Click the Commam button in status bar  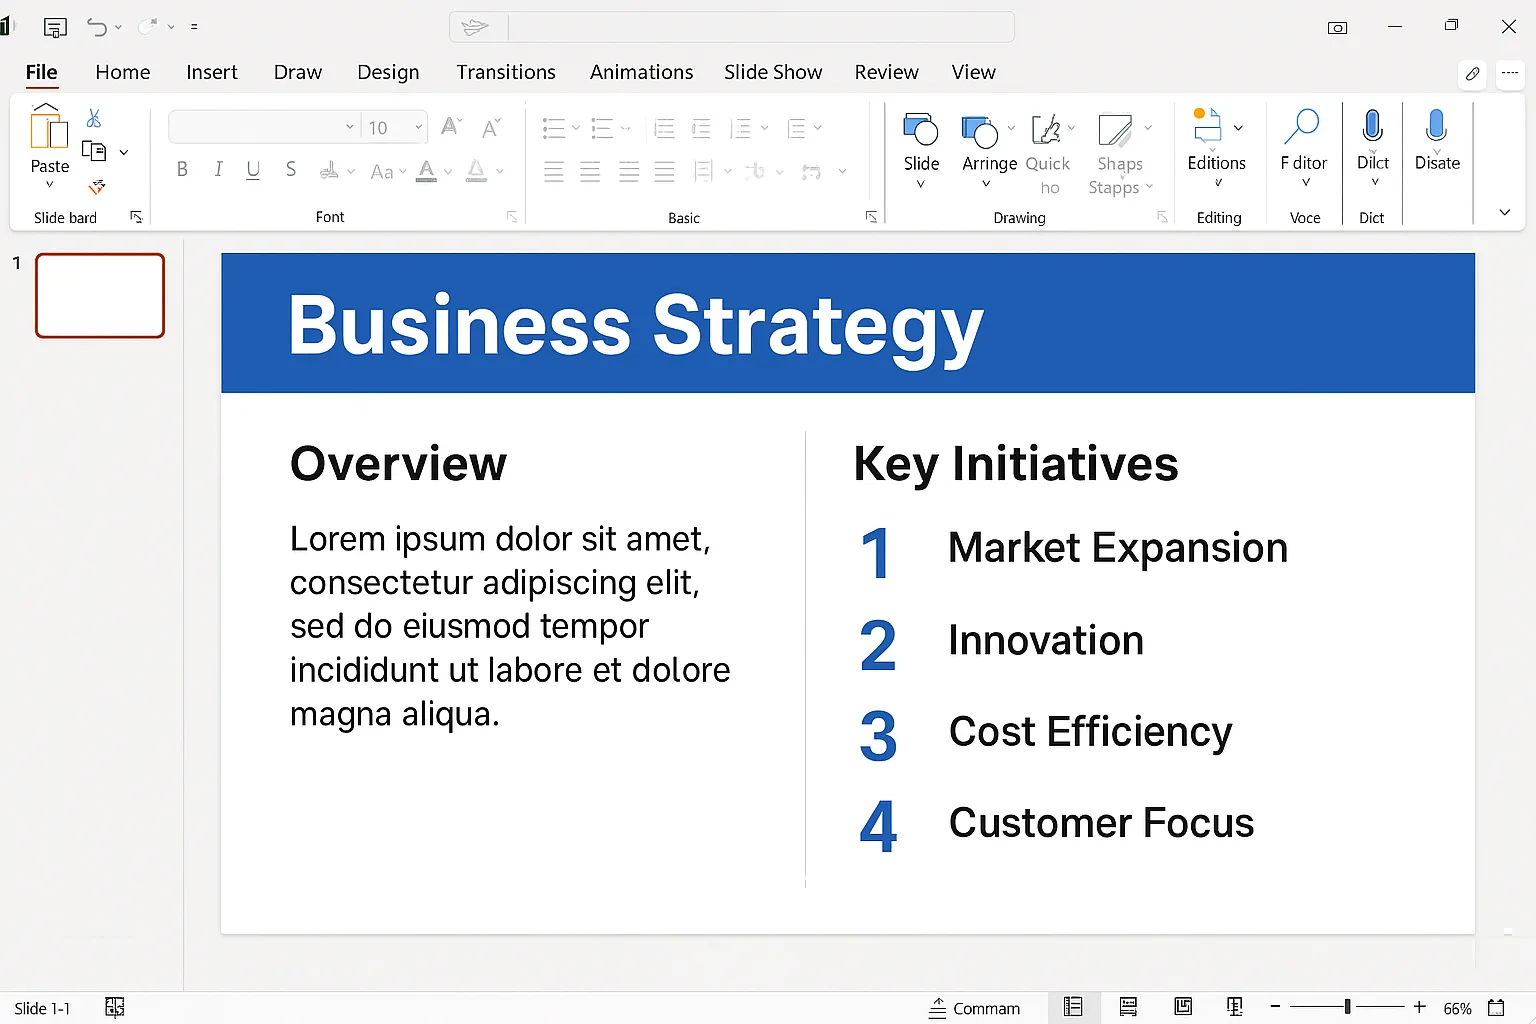click(974, 1008)
